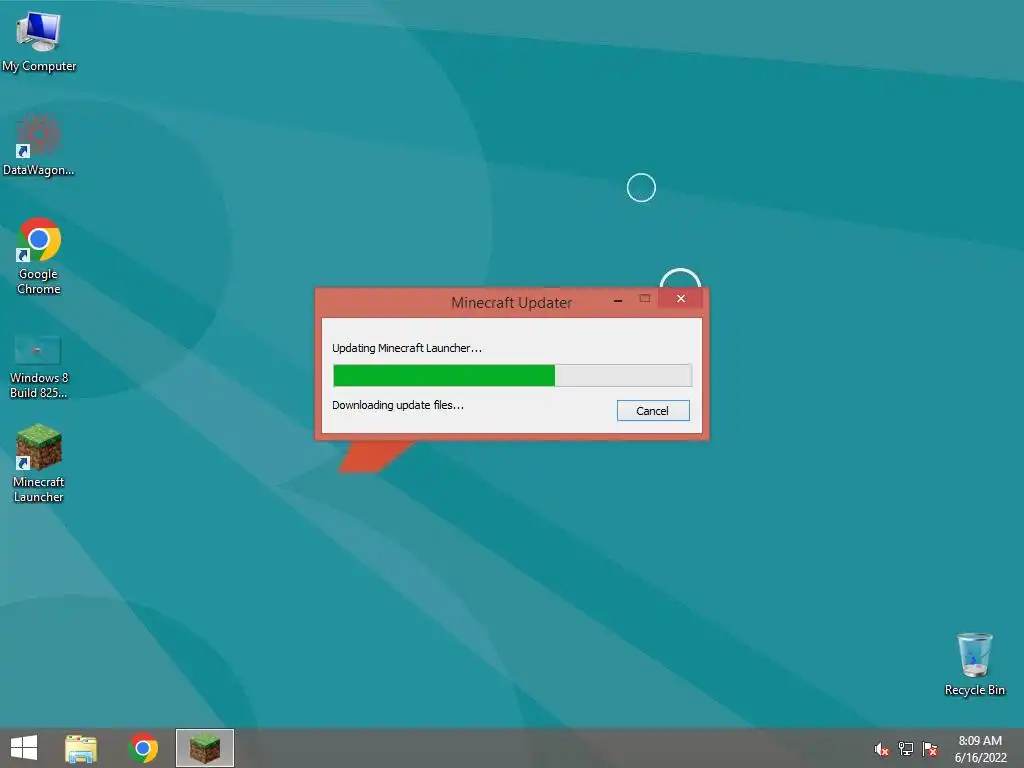The width and height of the screenshot is (1024, 768).
Task: Open the network status tray icon
Action: tap(906, 749)
